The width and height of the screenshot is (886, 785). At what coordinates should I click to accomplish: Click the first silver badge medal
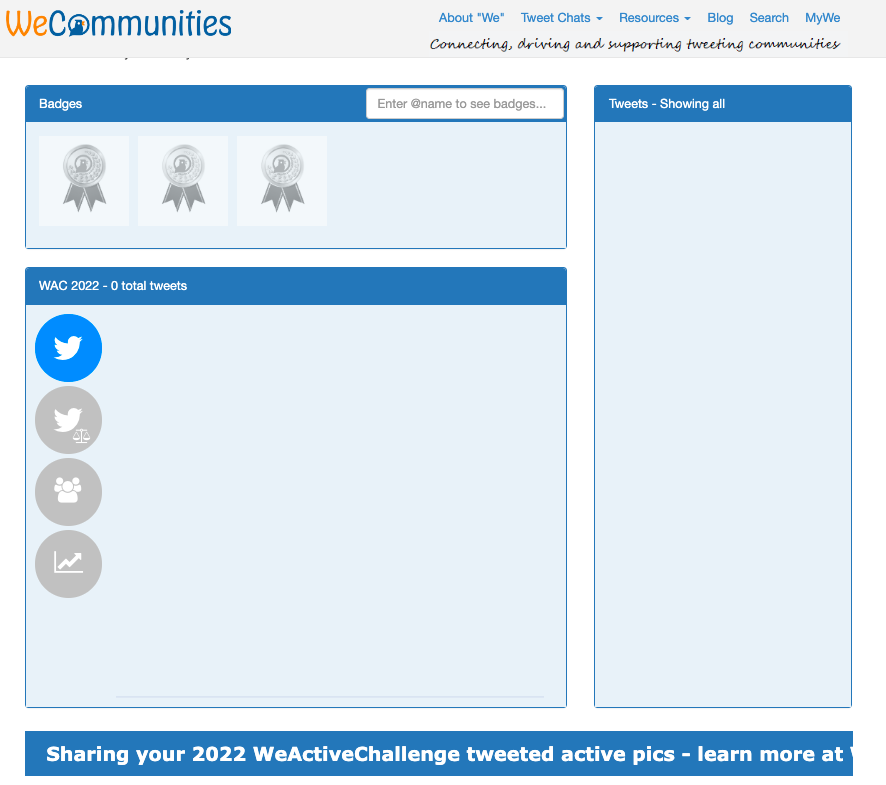click(83, 180)
